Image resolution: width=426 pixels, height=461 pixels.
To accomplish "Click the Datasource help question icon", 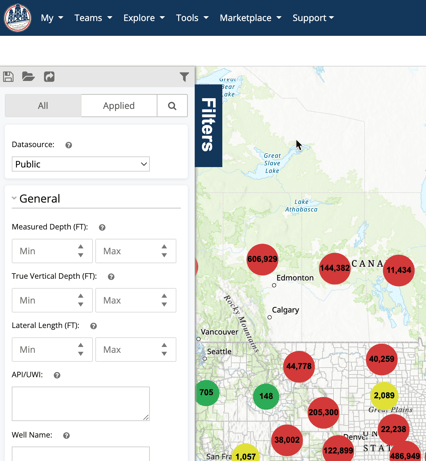I will pos(69,145).
